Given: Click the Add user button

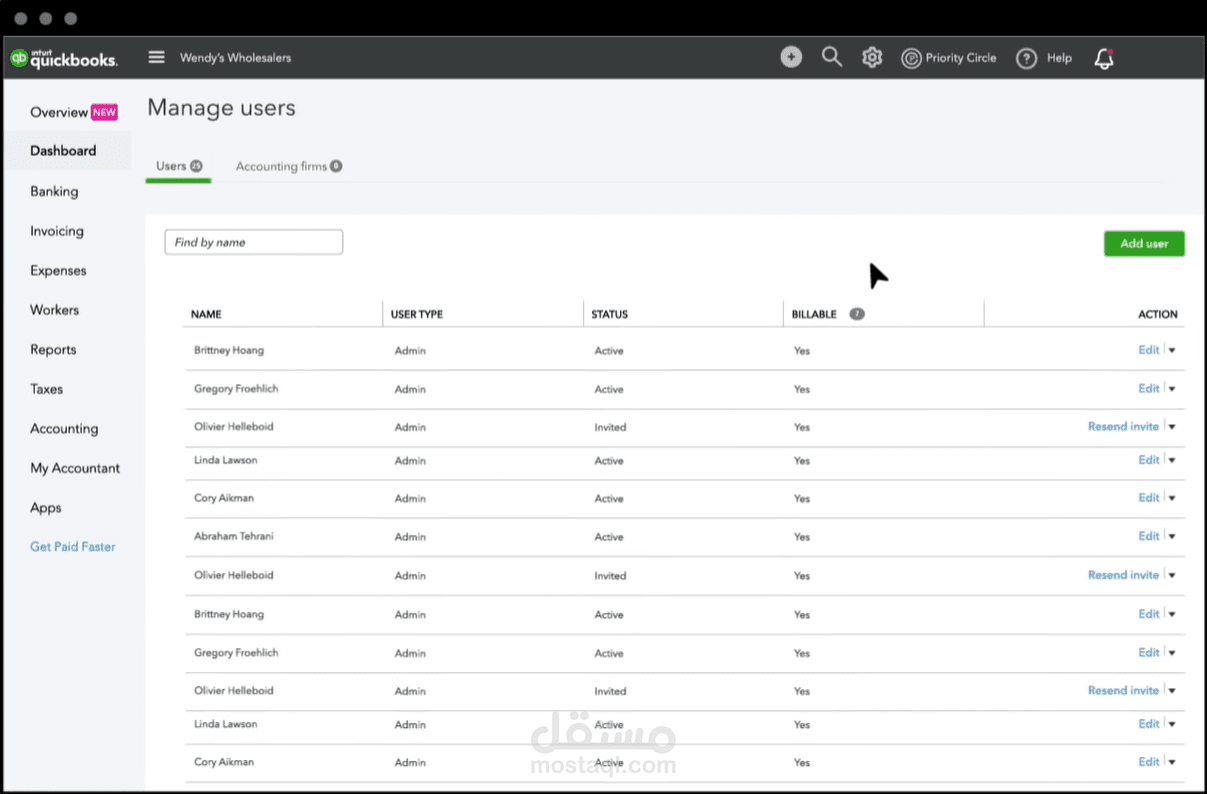Looking at the screenshot, I should pos(1144,243).
